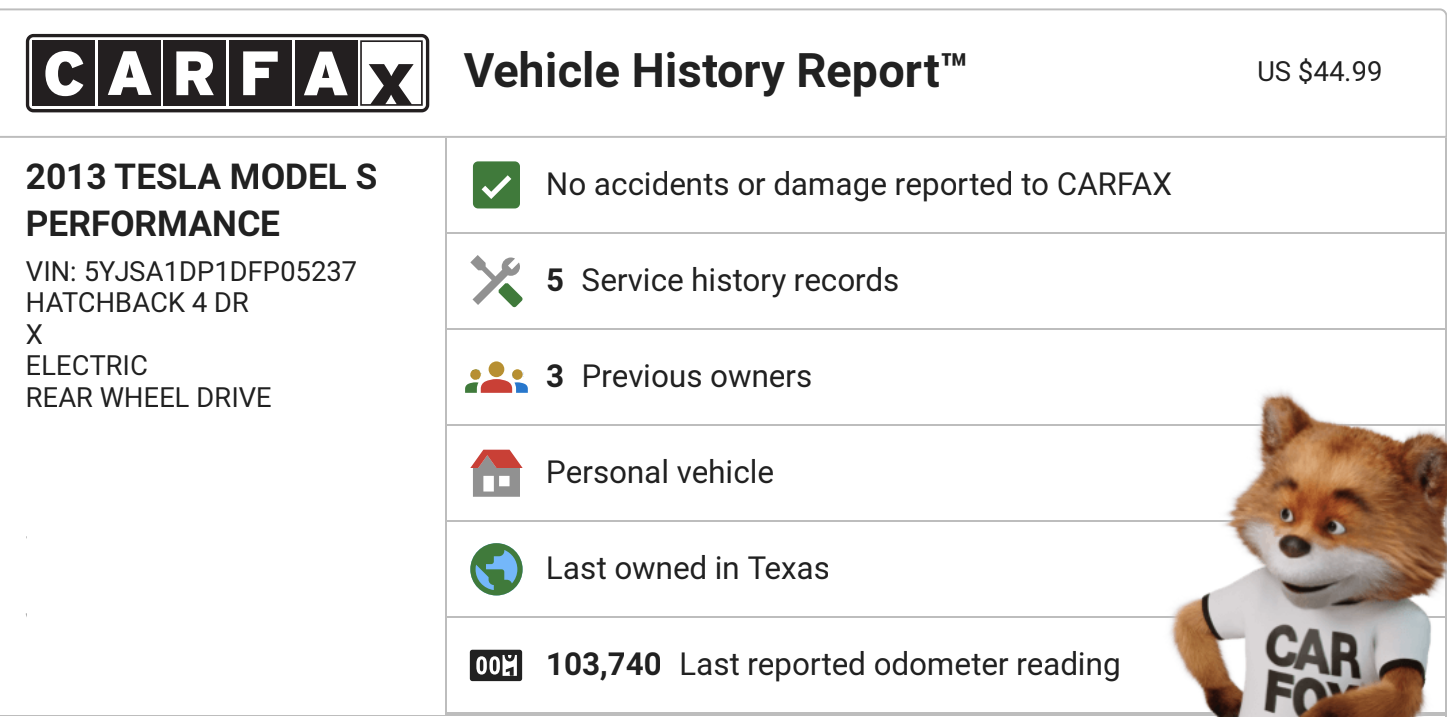The image size is (1450, 720).
Task: Click the three-people previous owners icon
Action: click(496, 377)
